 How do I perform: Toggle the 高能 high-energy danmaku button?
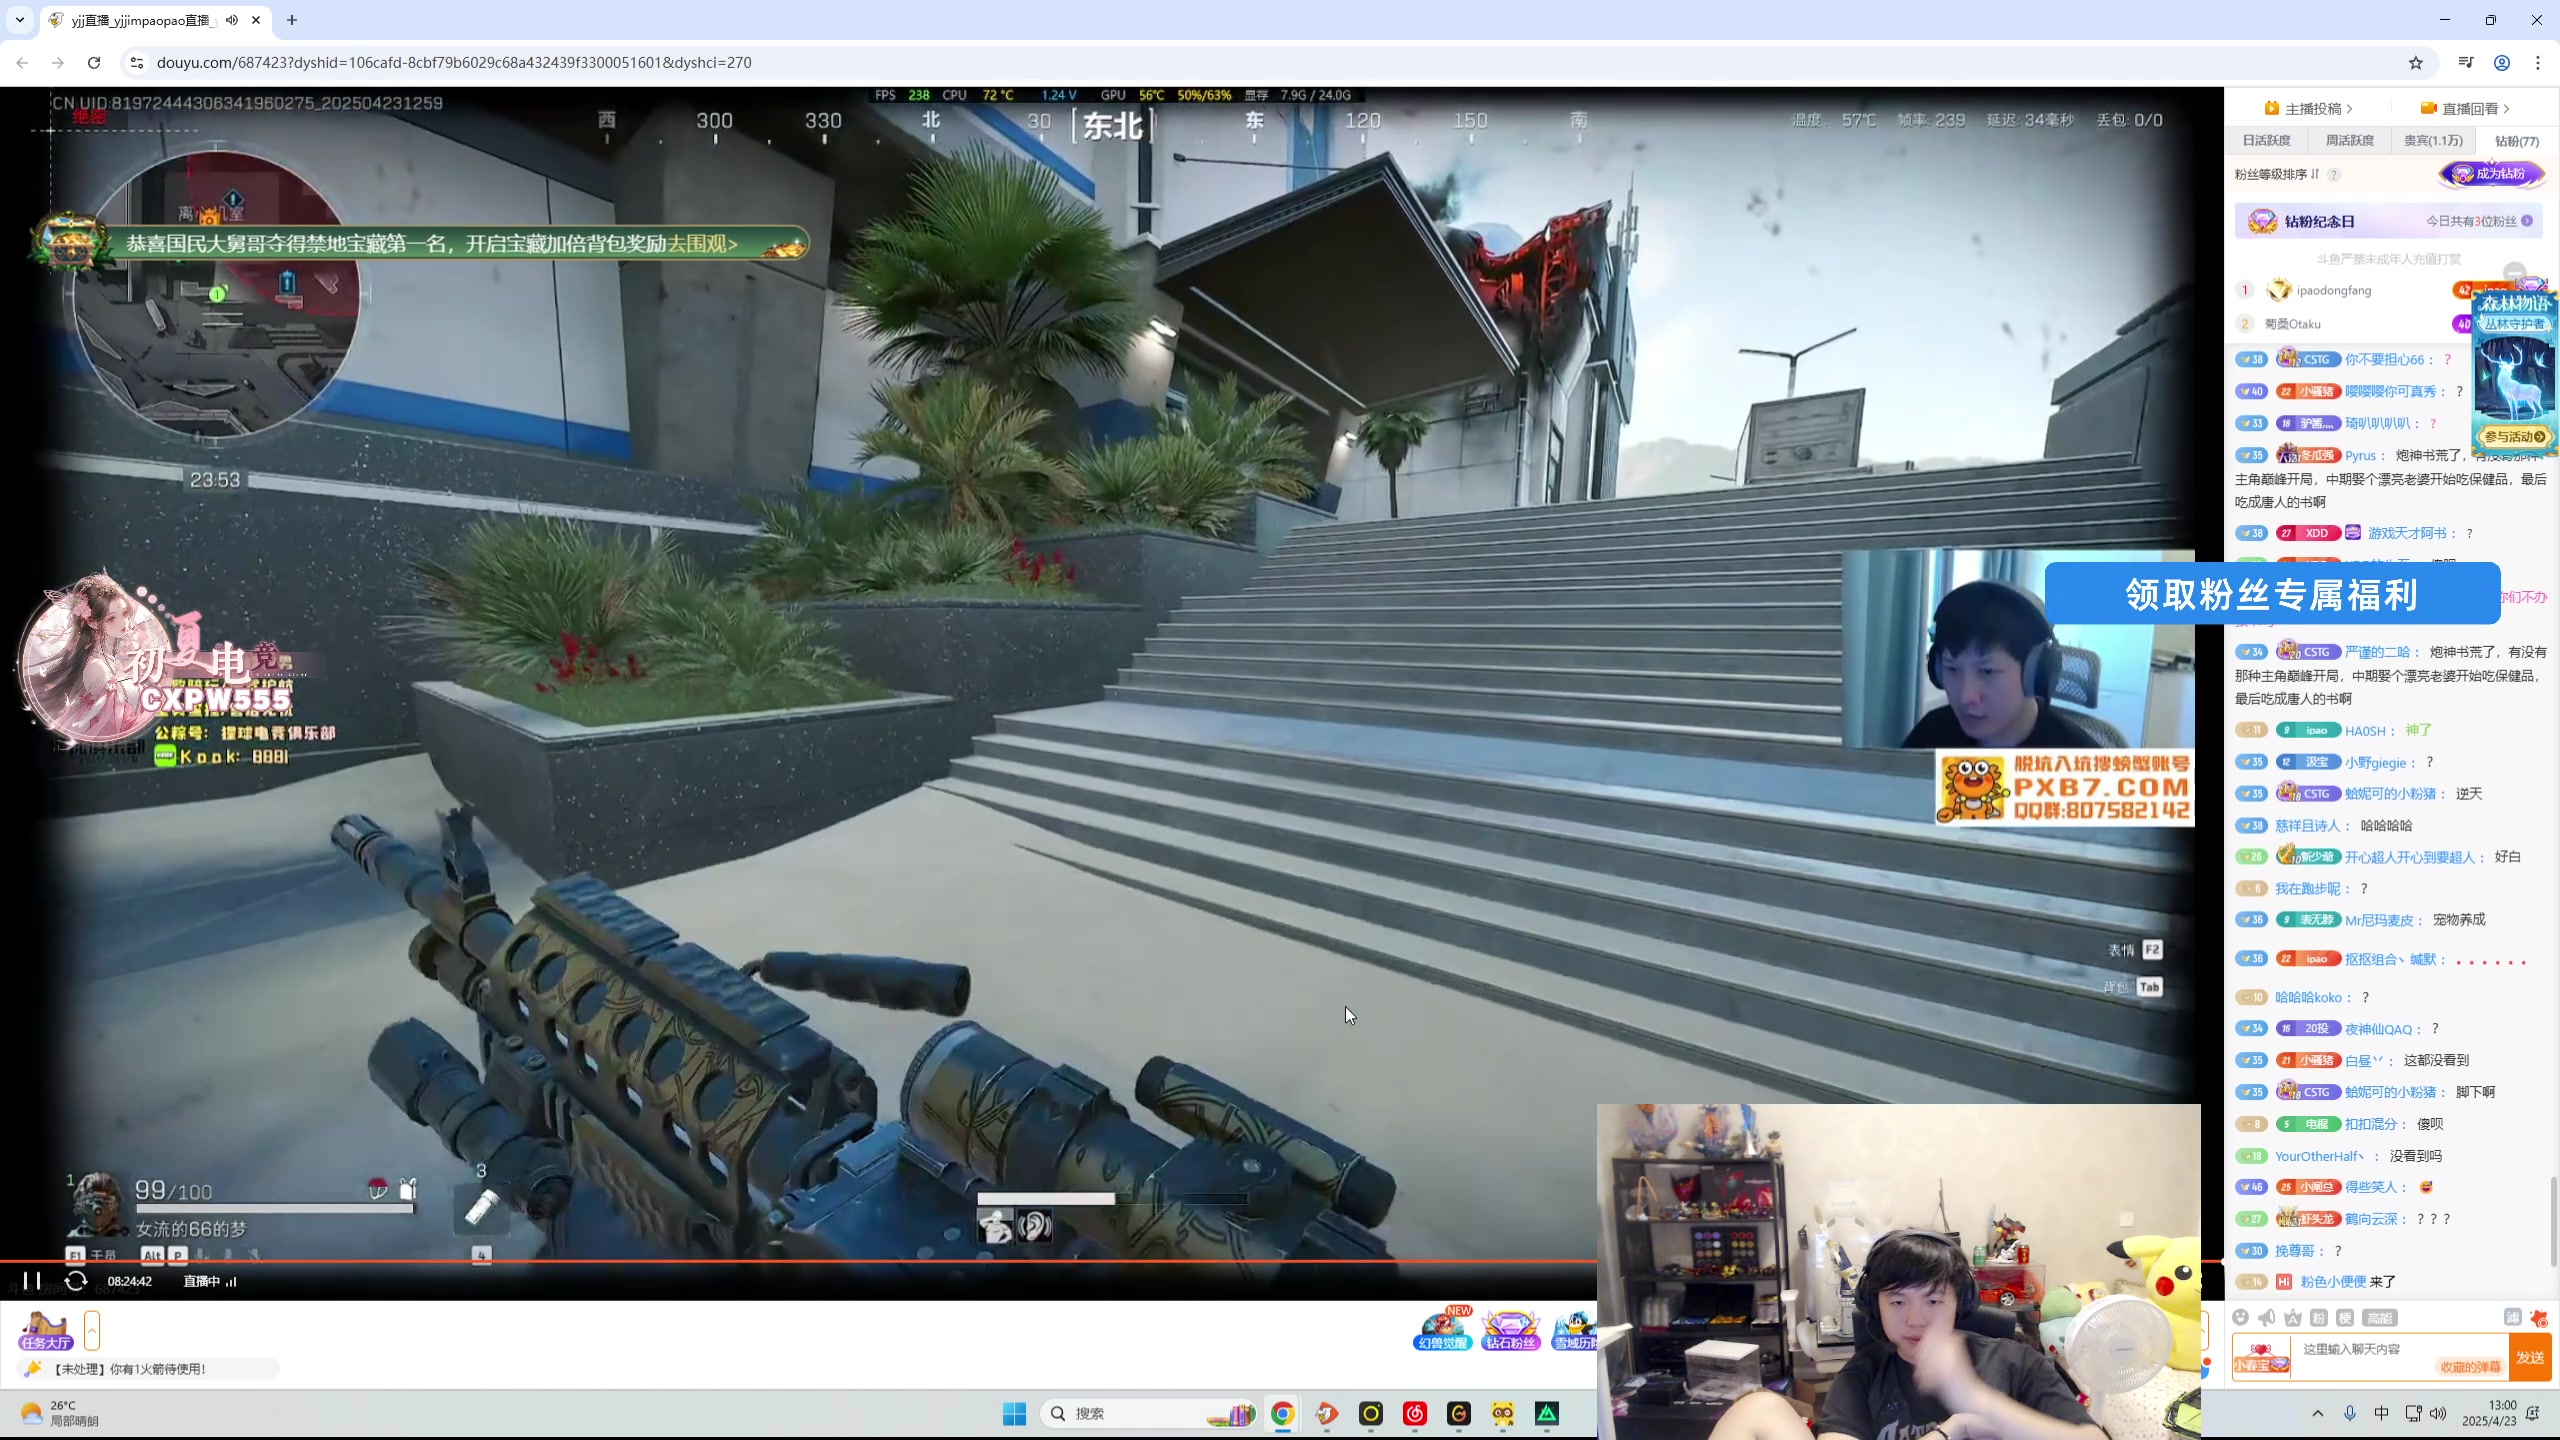coord(2380,1318)
